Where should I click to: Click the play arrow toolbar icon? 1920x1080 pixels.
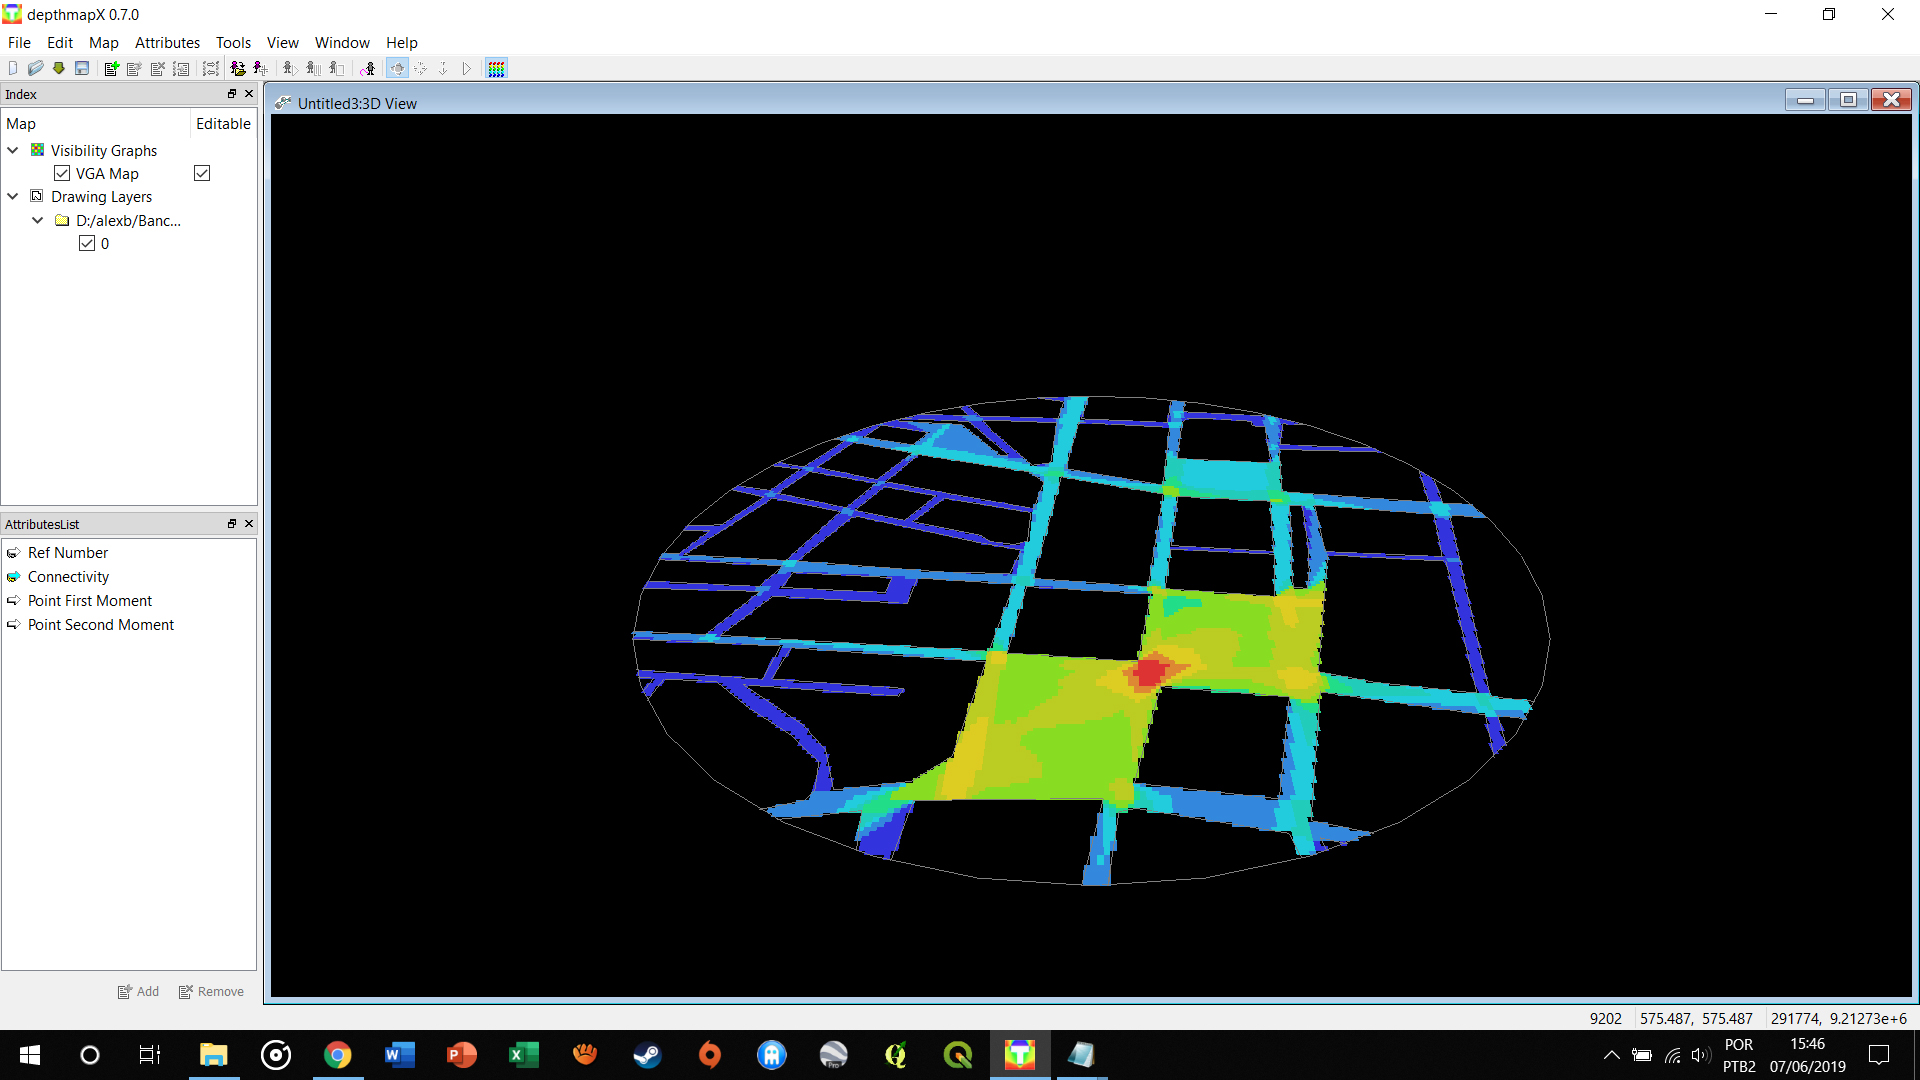point(466,68)
